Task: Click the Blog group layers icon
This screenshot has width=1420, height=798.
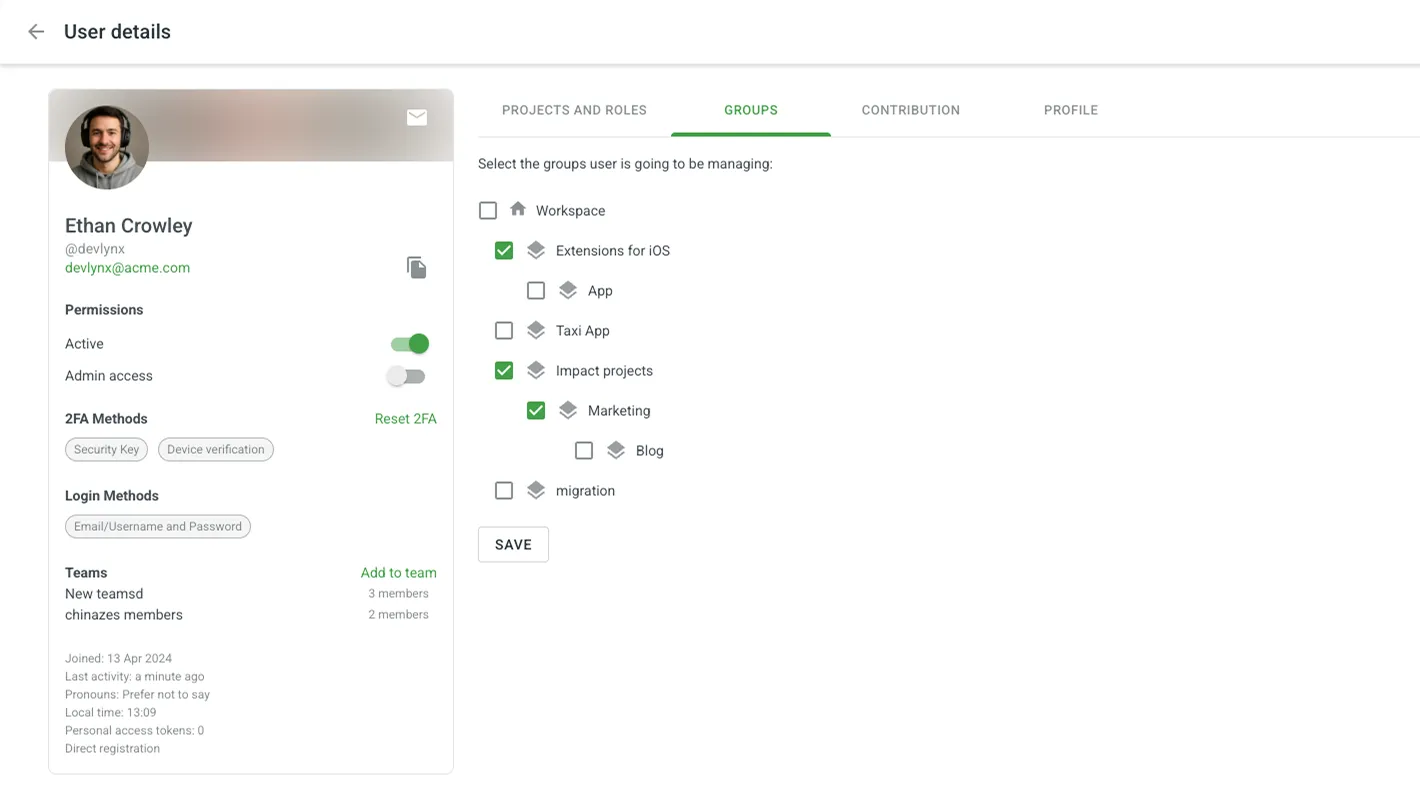Action: [x=616, y=450]
